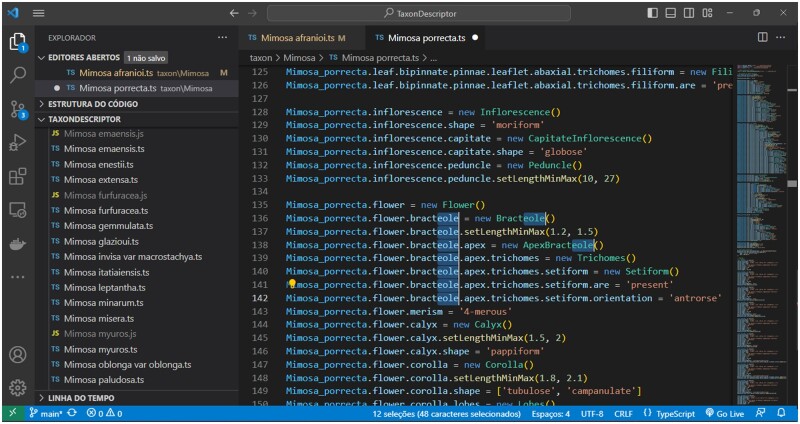Open the hamburger application menu
The height and width of the screenshot is (424, 800).
pos(39,13)
